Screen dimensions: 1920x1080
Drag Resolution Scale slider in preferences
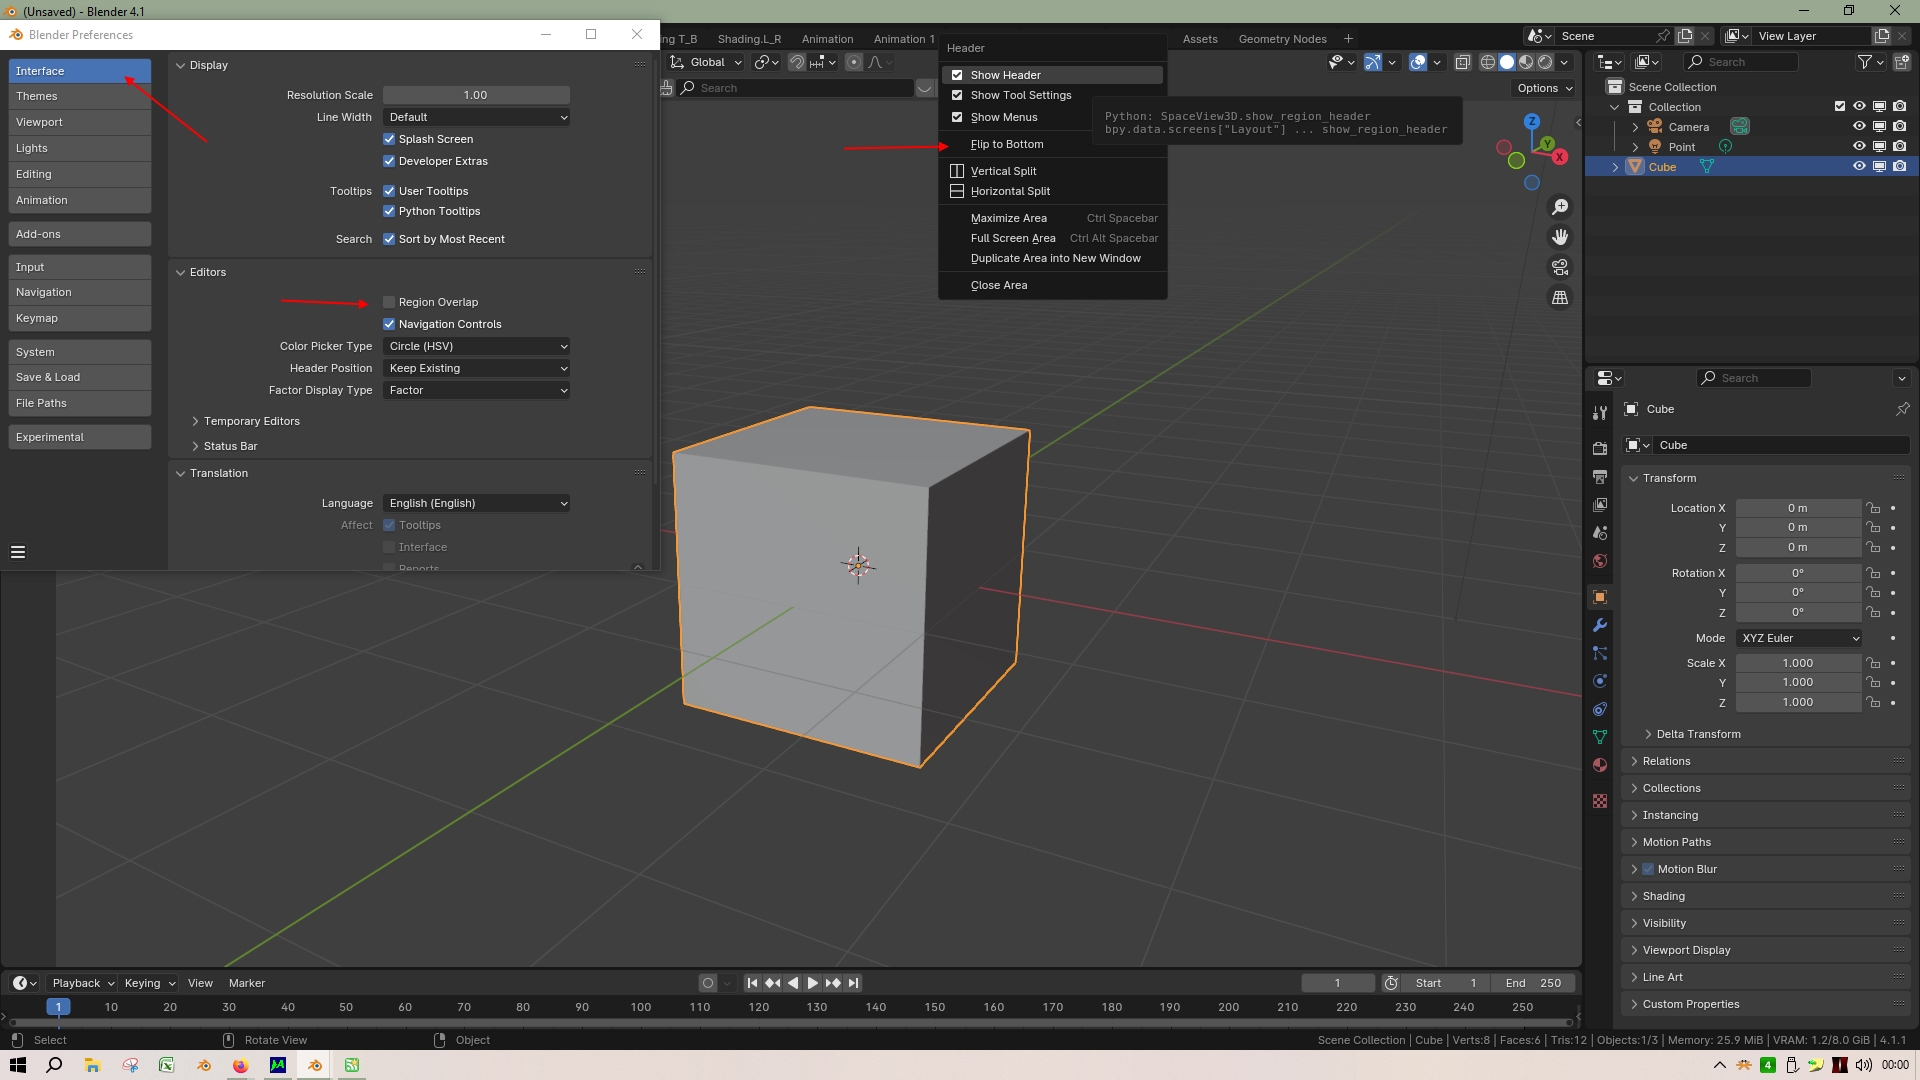[476, 94]
